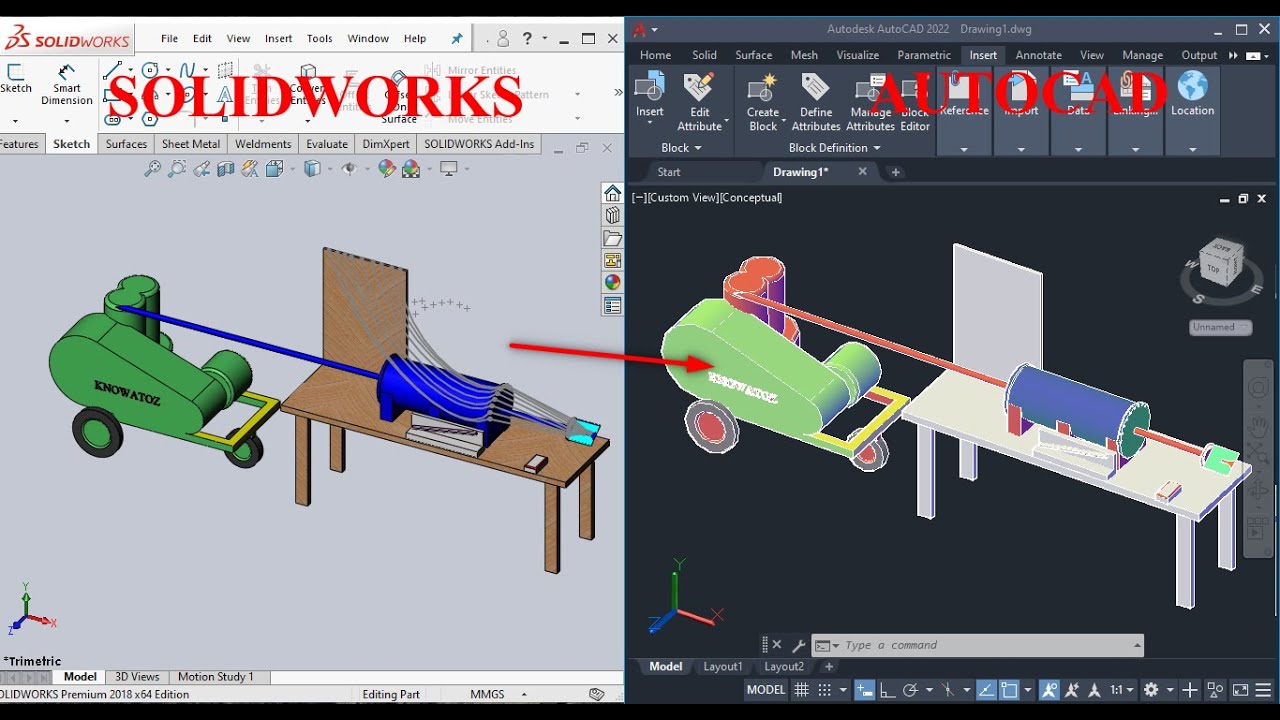Add a new AutoCAD layout tab
This screenshot has width=1280, height=720.
point(829,667)
